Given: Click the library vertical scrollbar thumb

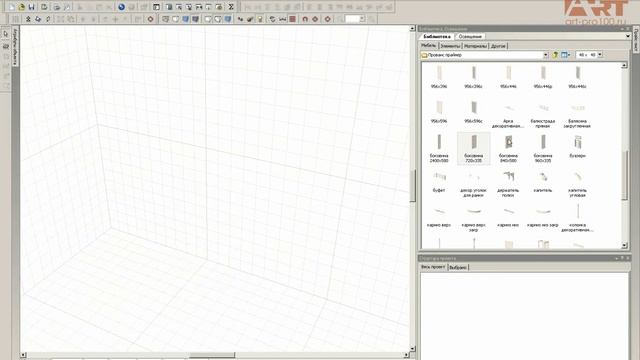Looking at the screenshot, I should (x=624, y=176).
